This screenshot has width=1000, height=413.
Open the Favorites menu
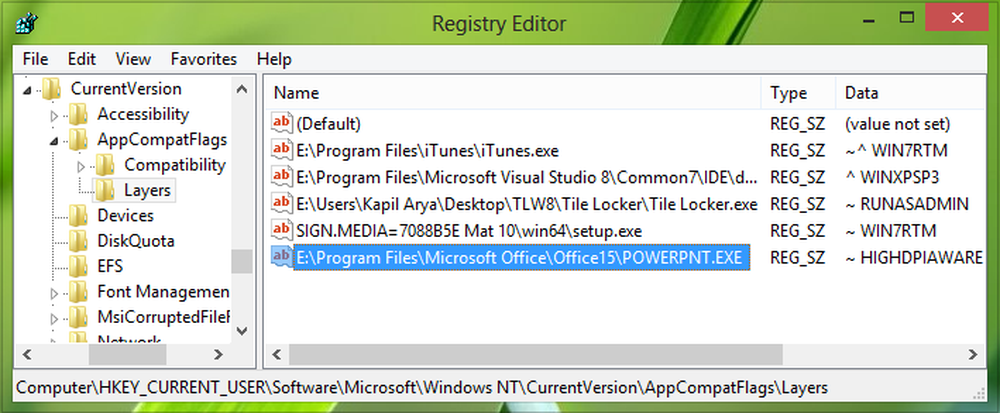[204, 59]
